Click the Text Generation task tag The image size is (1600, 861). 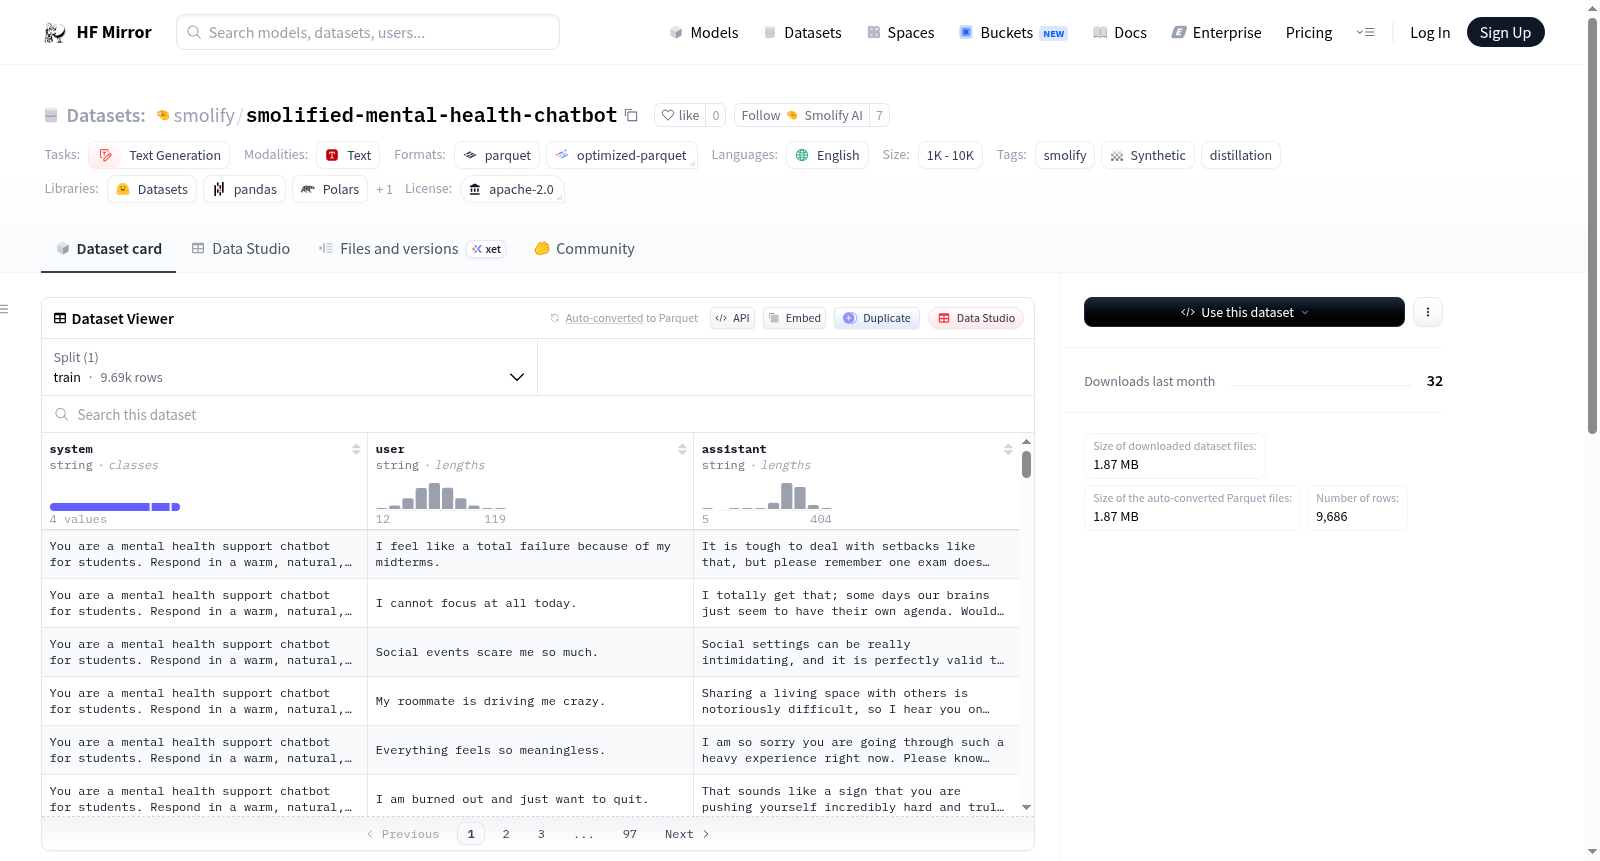(x=159, y=155)
